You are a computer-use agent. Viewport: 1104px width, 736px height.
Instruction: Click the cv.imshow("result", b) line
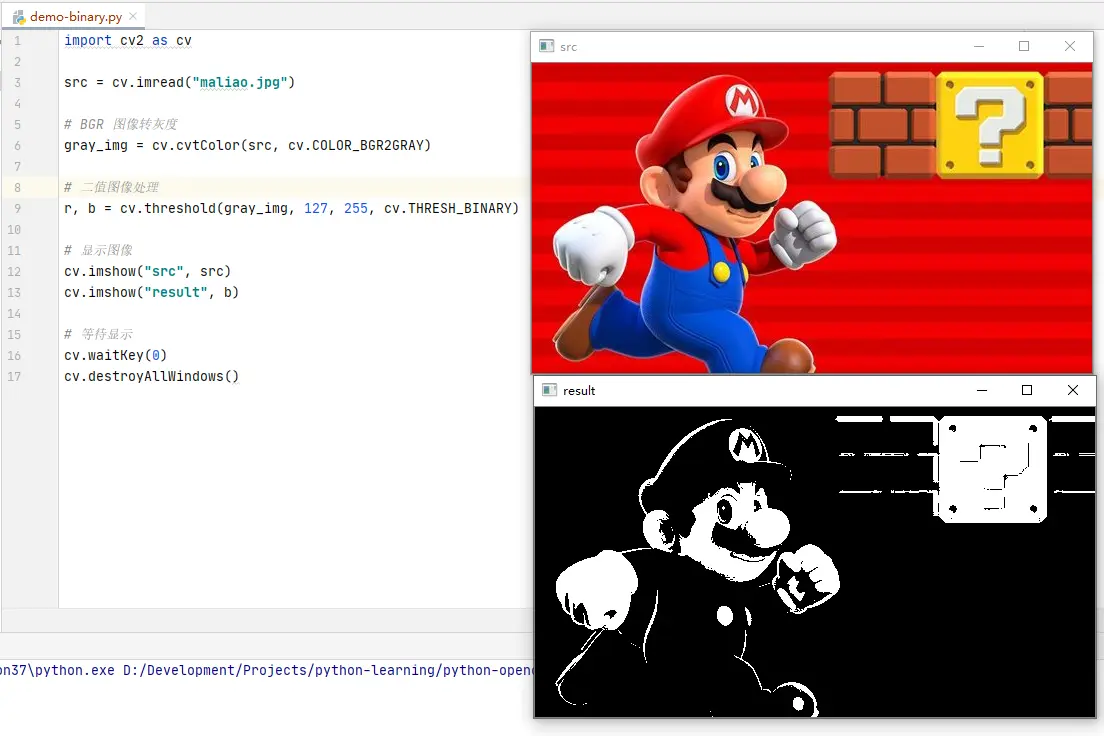(151, 292)
